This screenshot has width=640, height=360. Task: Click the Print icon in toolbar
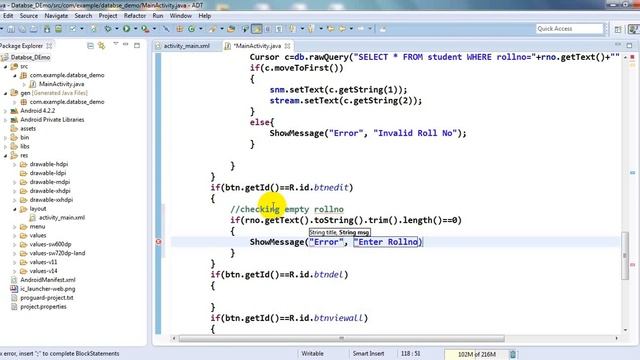34,29
